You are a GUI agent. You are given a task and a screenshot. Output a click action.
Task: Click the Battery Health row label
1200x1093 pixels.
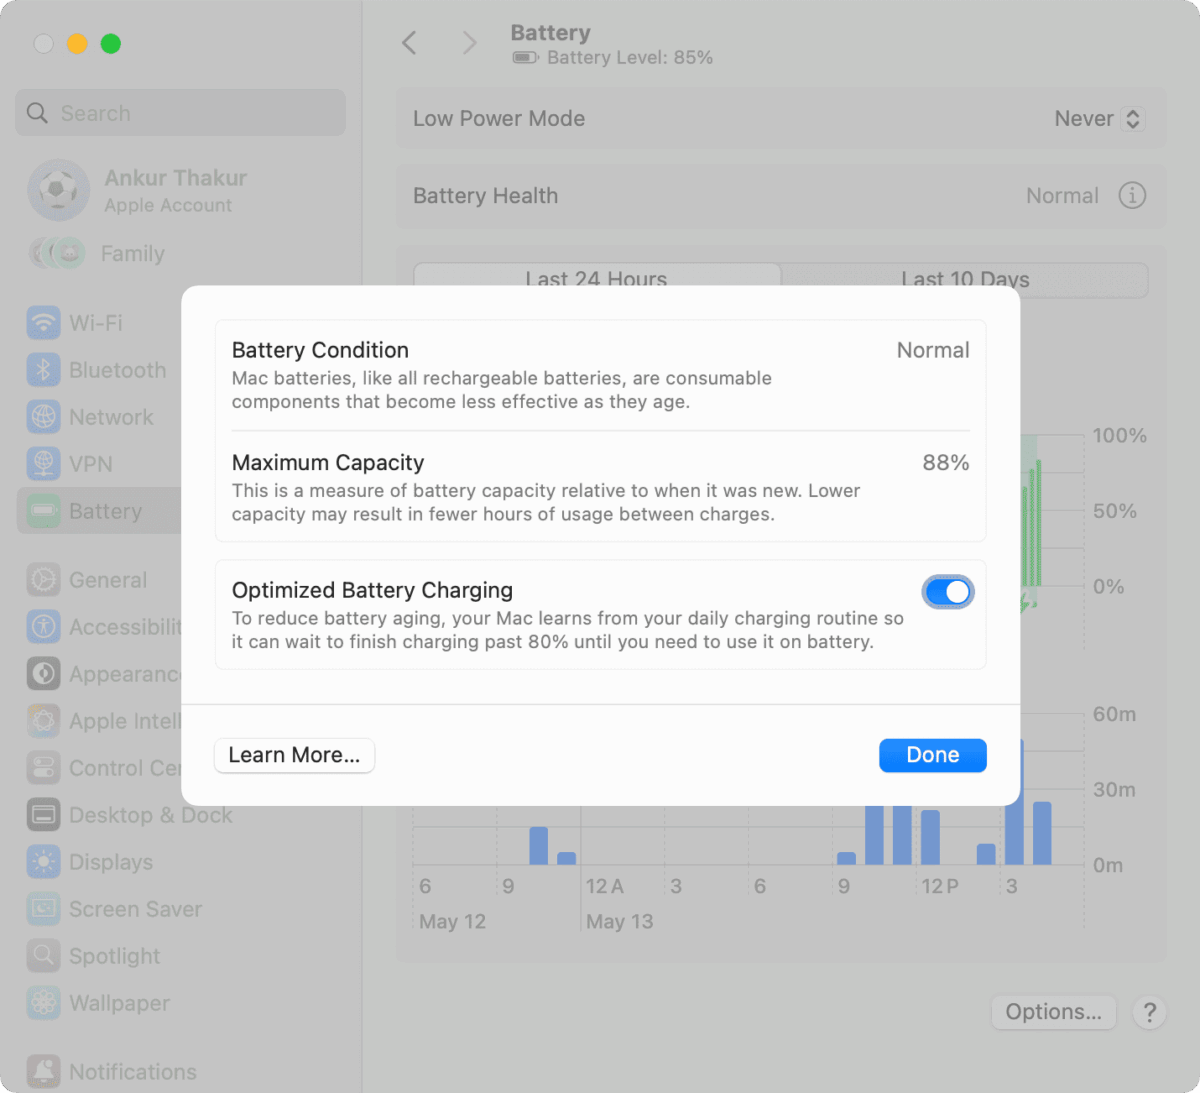486,196
